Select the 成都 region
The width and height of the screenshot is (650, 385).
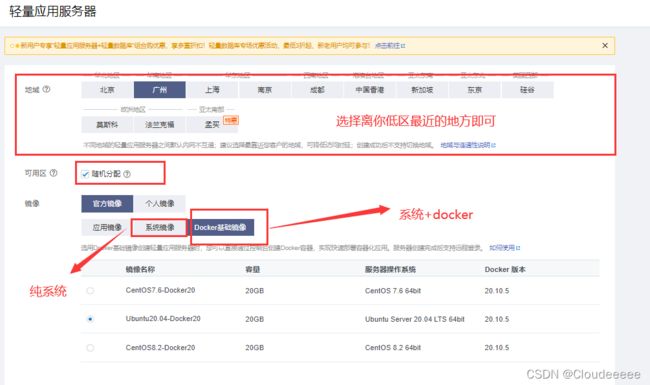[x=317, y=90]
